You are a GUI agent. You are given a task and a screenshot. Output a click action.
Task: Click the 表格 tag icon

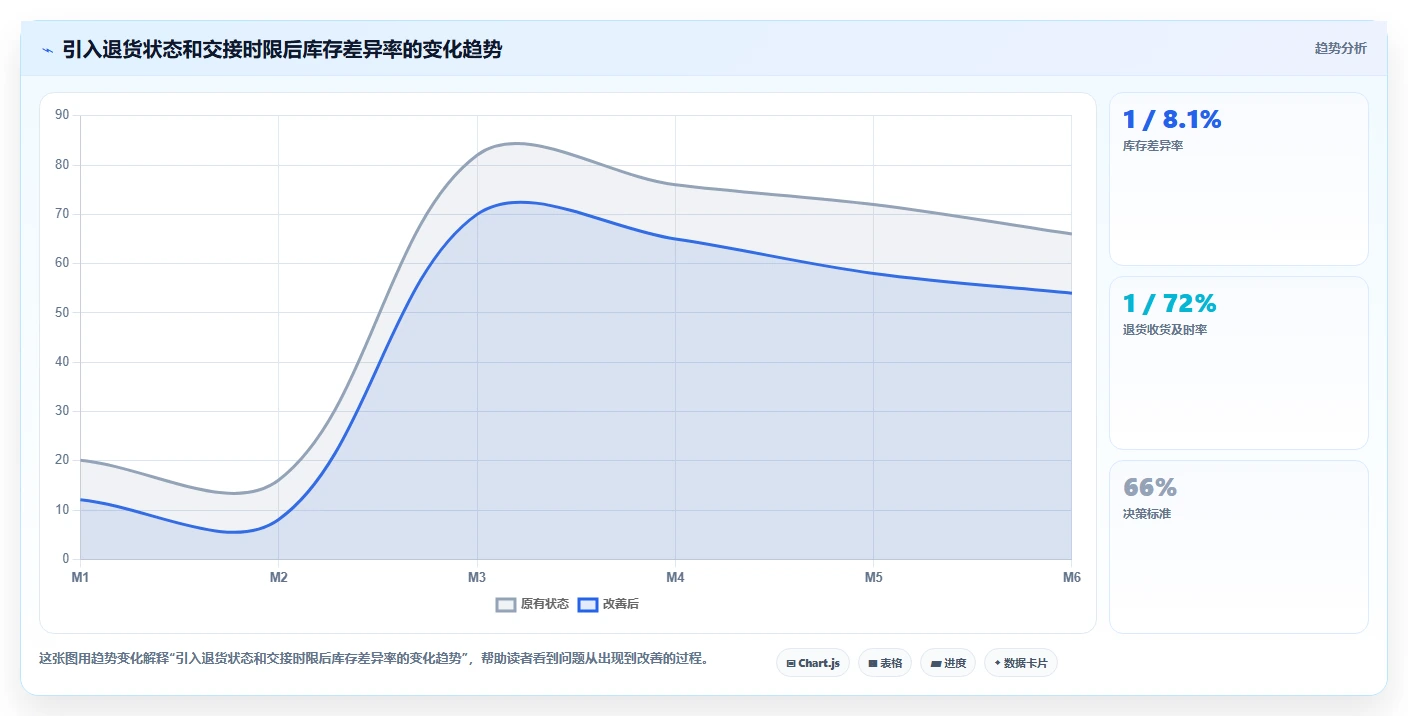[x=873, y=663]
